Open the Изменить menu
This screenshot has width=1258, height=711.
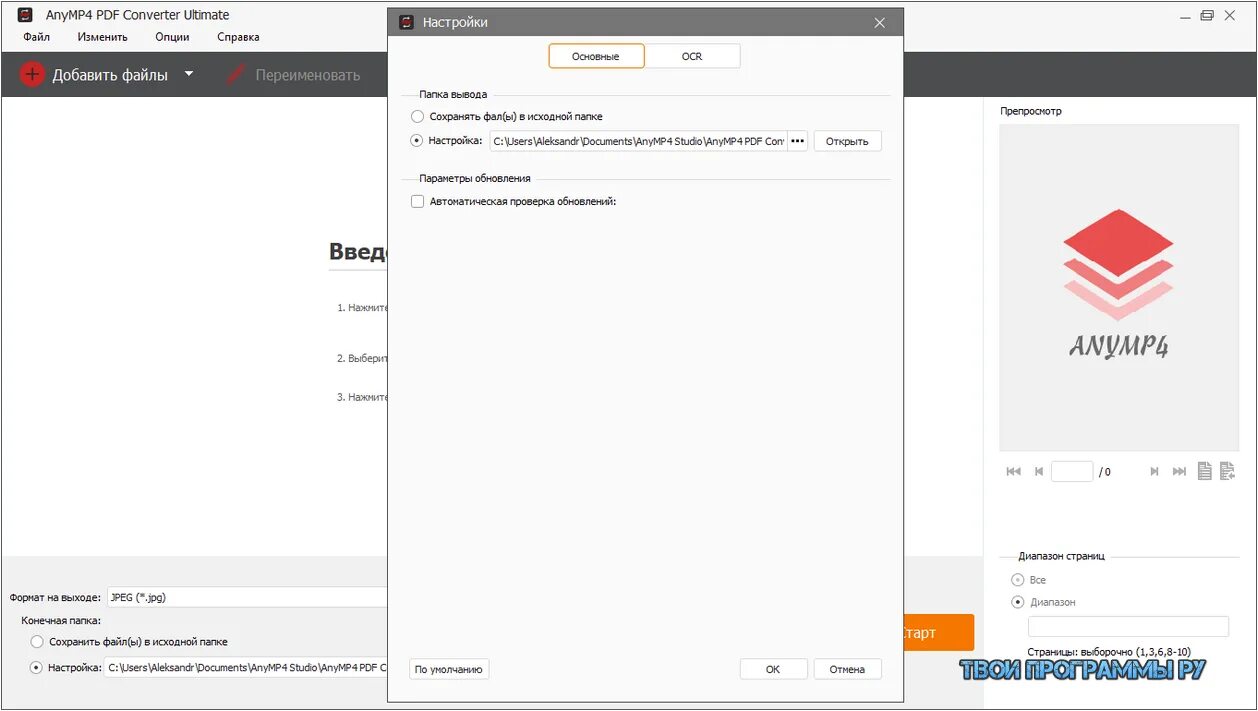pos(102,37)
